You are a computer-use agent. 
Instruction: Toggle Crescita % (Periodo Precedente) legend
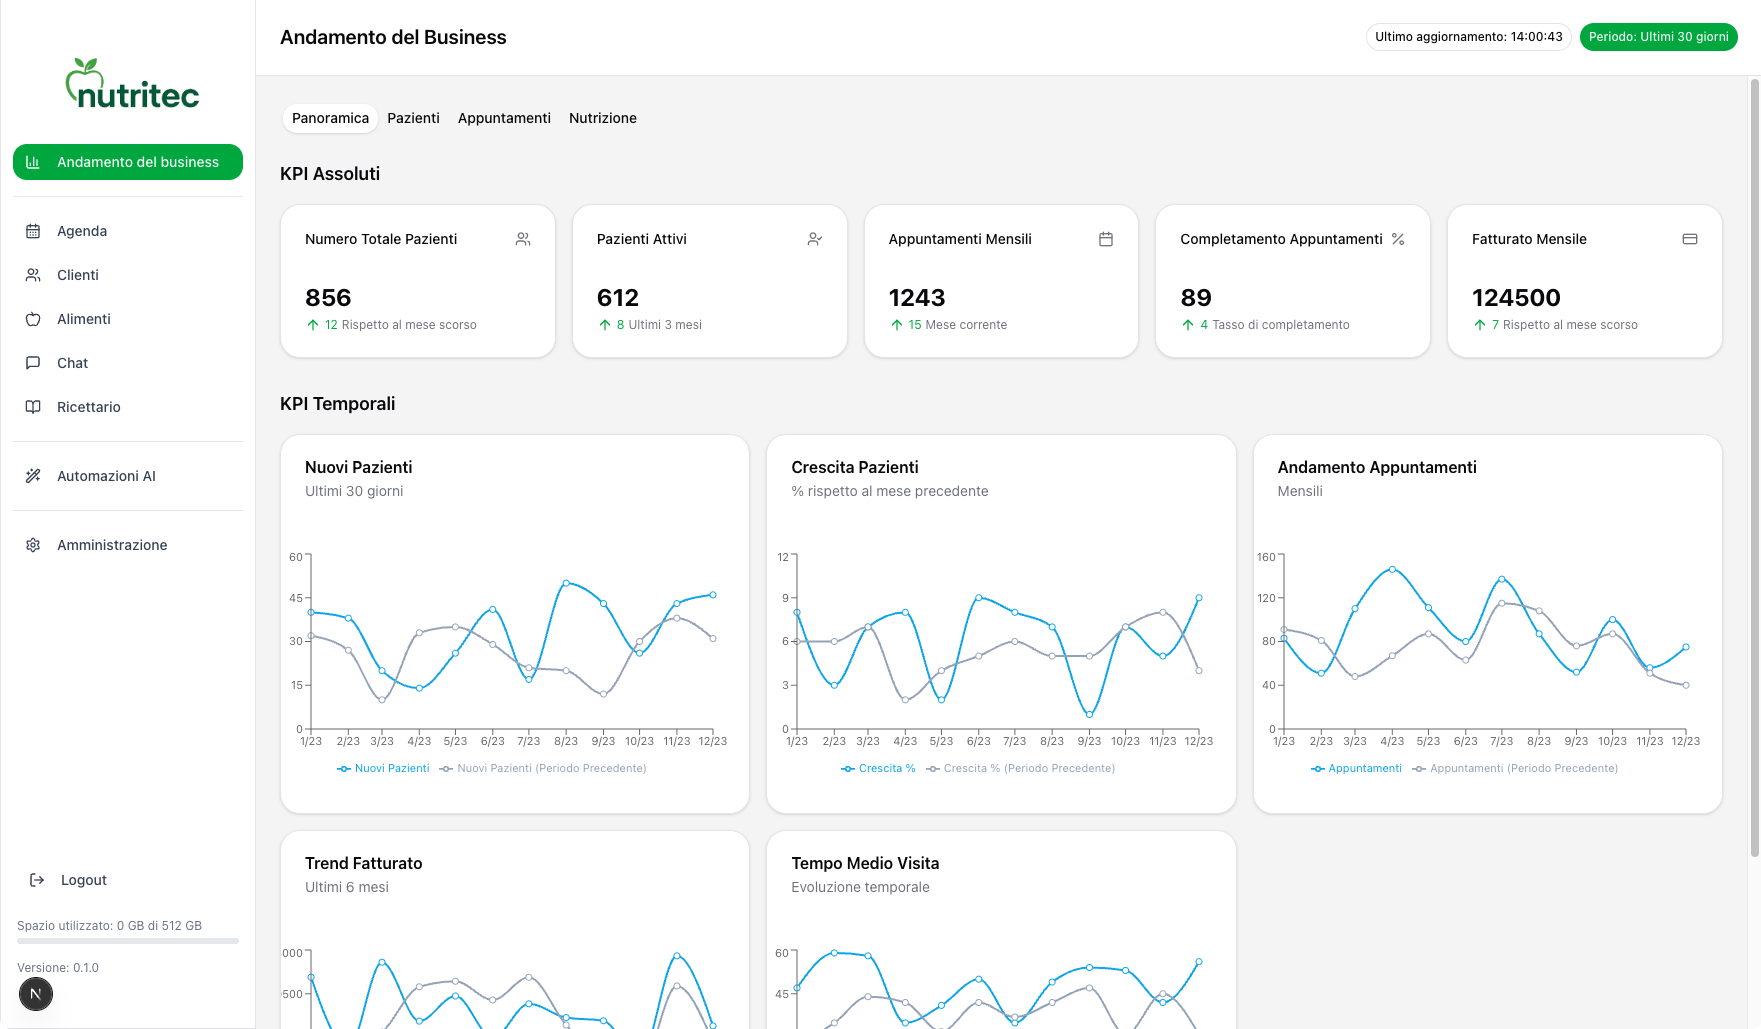tap(1020, 768)
